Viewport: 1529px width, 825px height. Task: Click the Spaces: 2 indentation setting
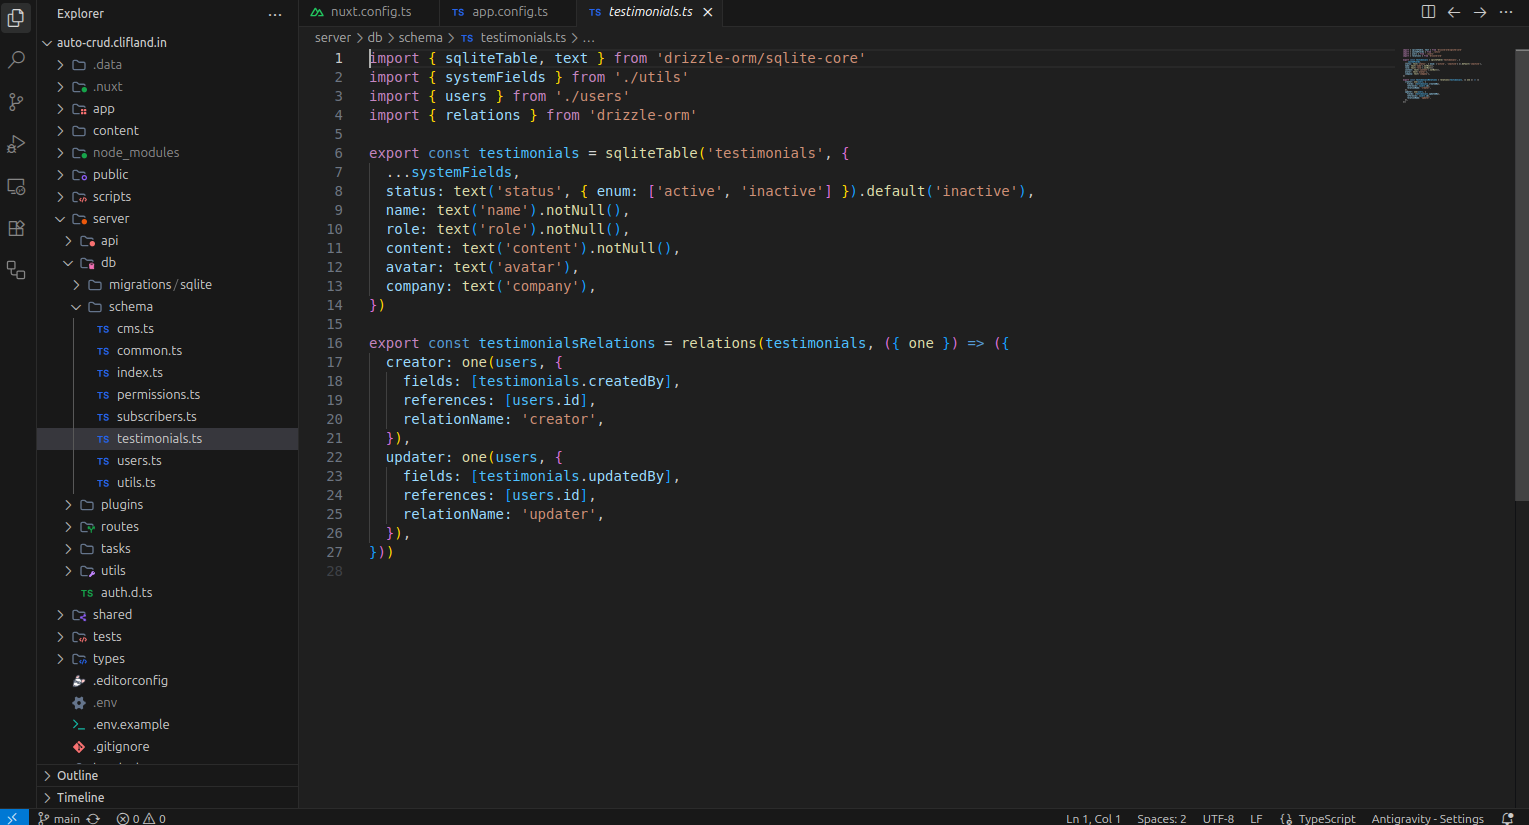click(1162, 818)
